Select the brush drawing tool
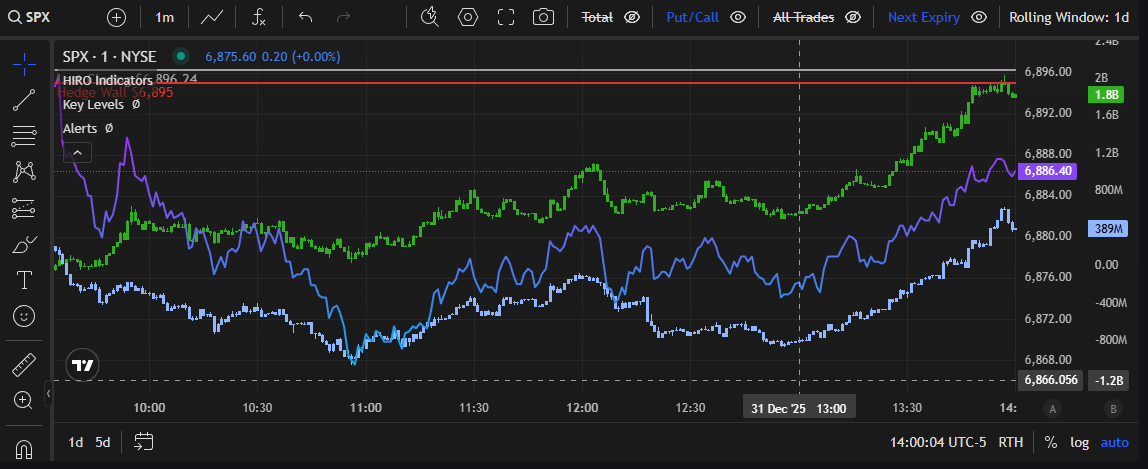This screenshot has width=1148, height=469. click(x=24, y=244)
